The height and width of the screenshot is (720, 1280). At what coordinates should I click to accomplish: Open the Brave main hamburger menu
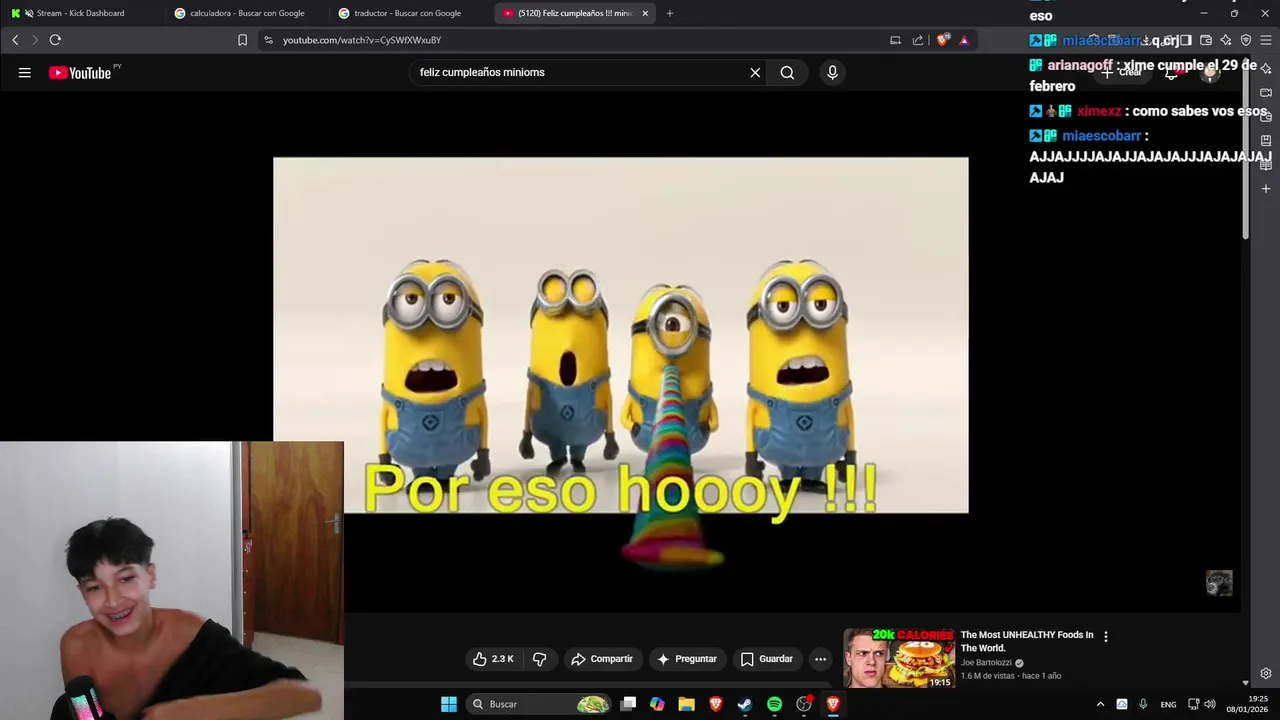click(1266, 40)
